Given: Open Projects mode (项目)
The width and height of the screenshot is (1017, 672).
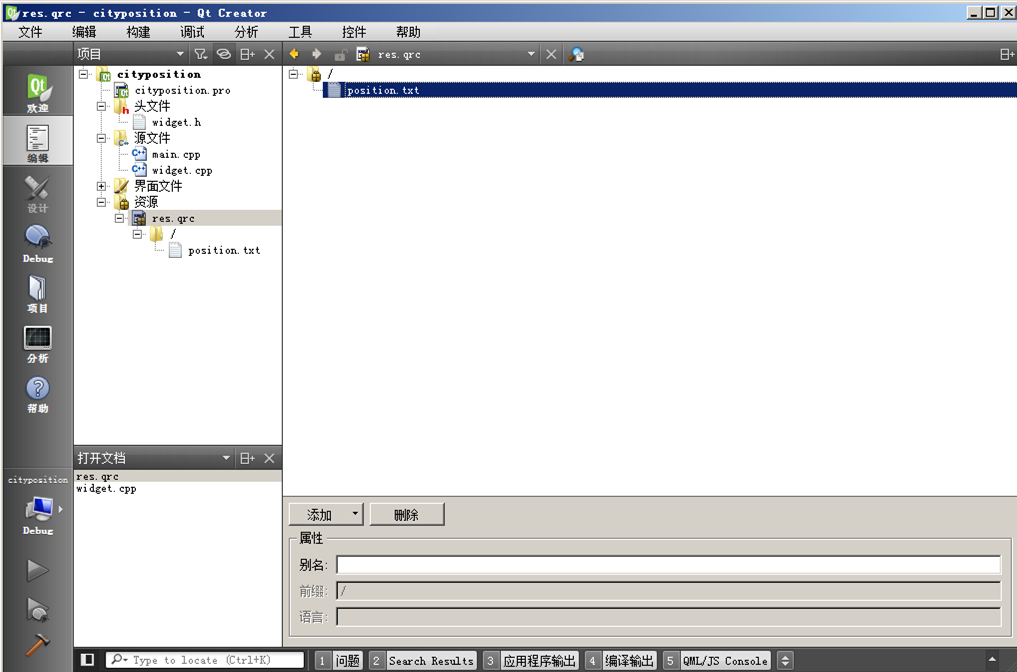Looking at the screenshot, I should (x=38, y=293).
